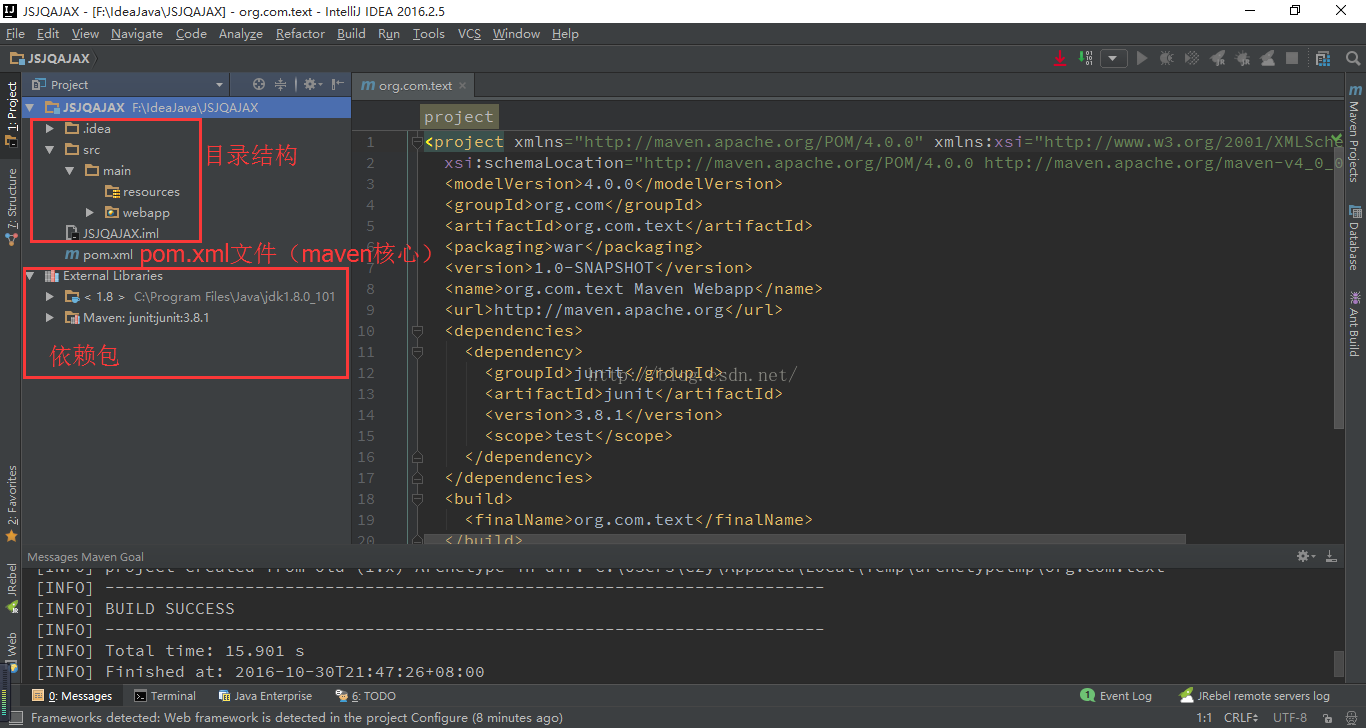
Task: Open Project panel gear settings
Action: pos(311,85)
